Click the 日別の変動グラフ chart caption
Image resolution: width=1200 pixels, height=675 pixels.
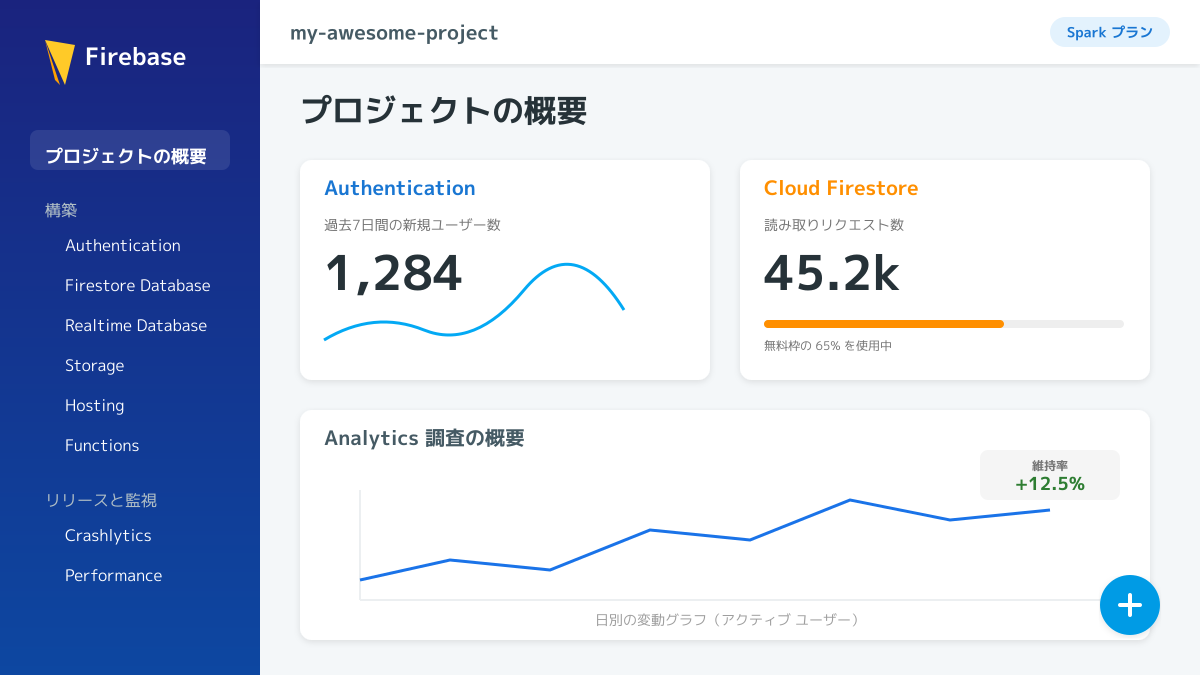(x=727, y=620)
